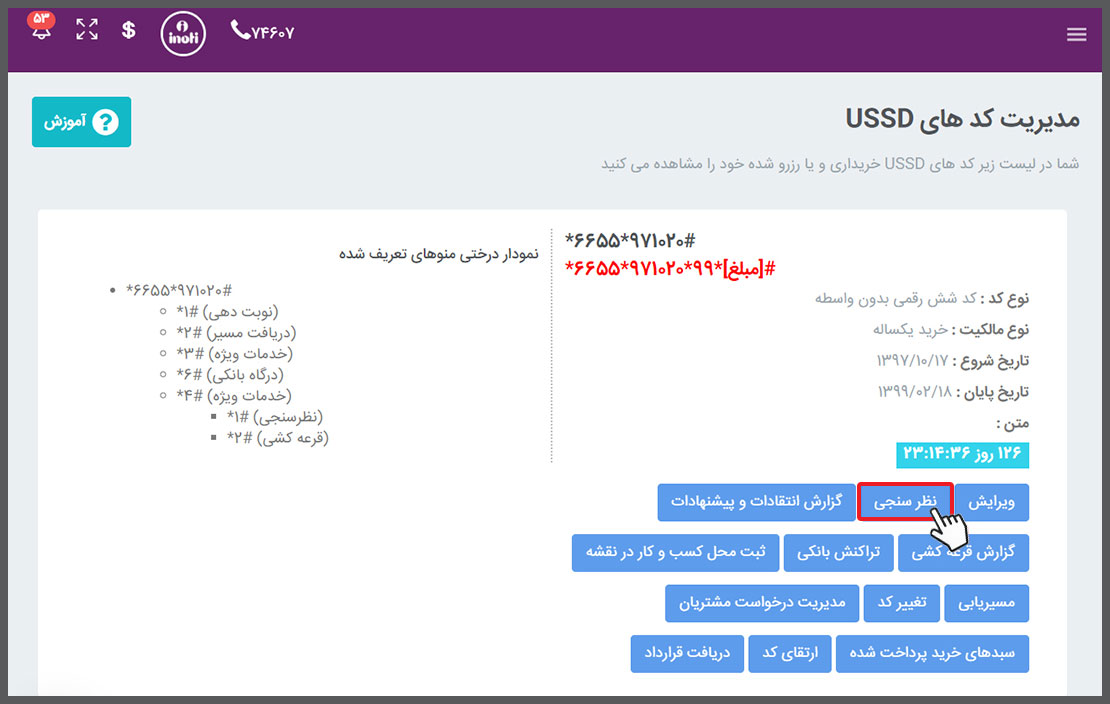The height and width of the screenshot is (704, 1110).
Task: Toggle fullscreen with the expand arrows icon
Action: [87, 29]
